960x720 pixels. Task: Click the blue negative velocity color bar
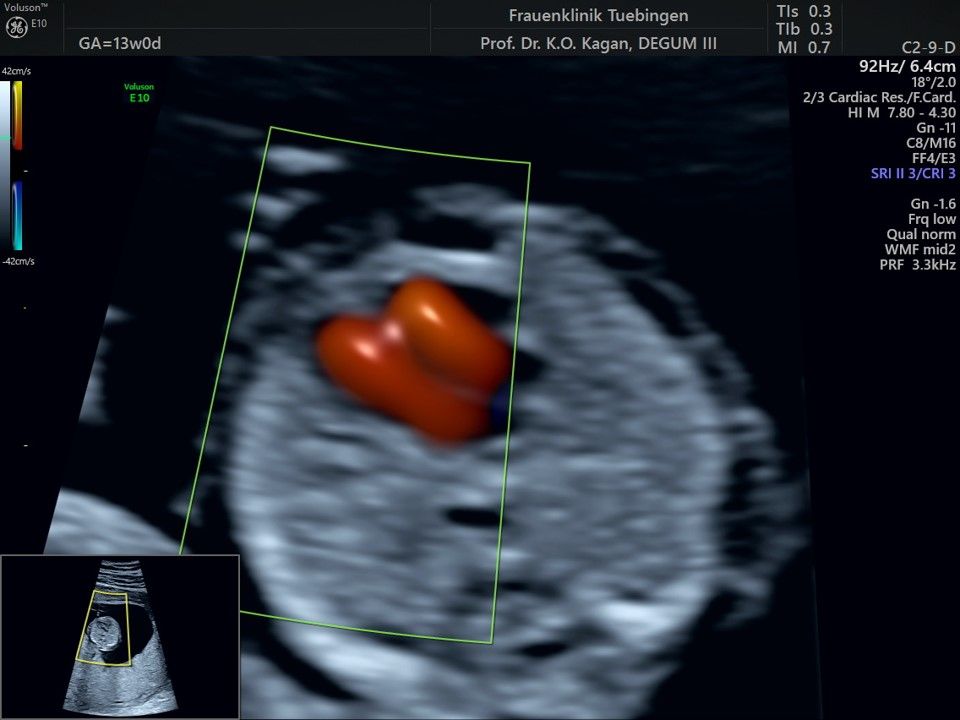[x=17, y=215]
